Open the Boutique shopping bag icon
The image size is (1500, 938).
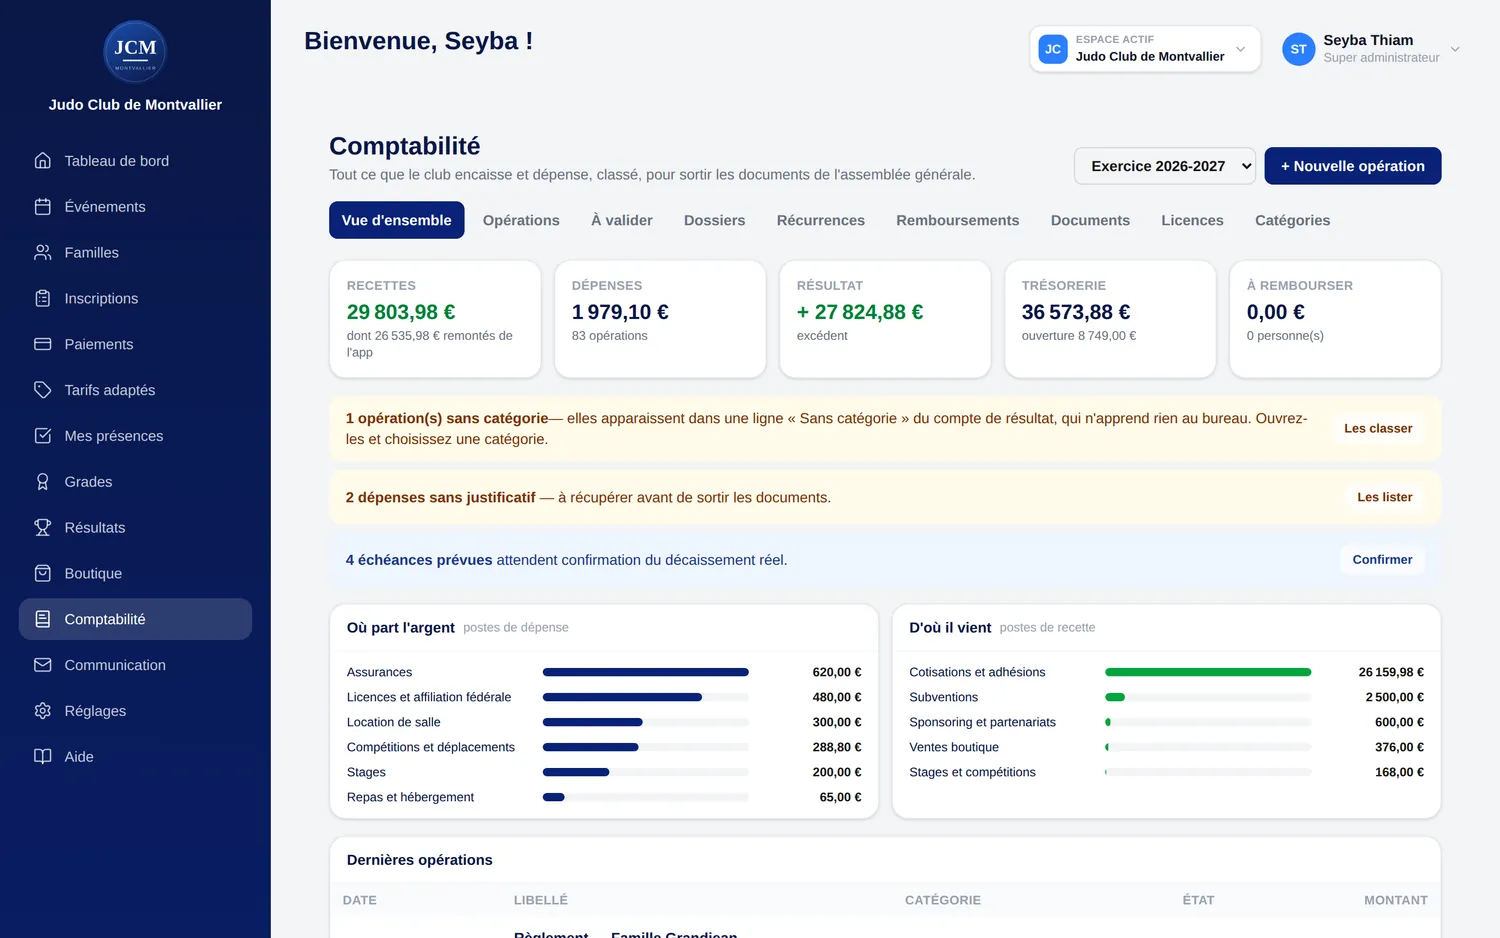point(42,574)
